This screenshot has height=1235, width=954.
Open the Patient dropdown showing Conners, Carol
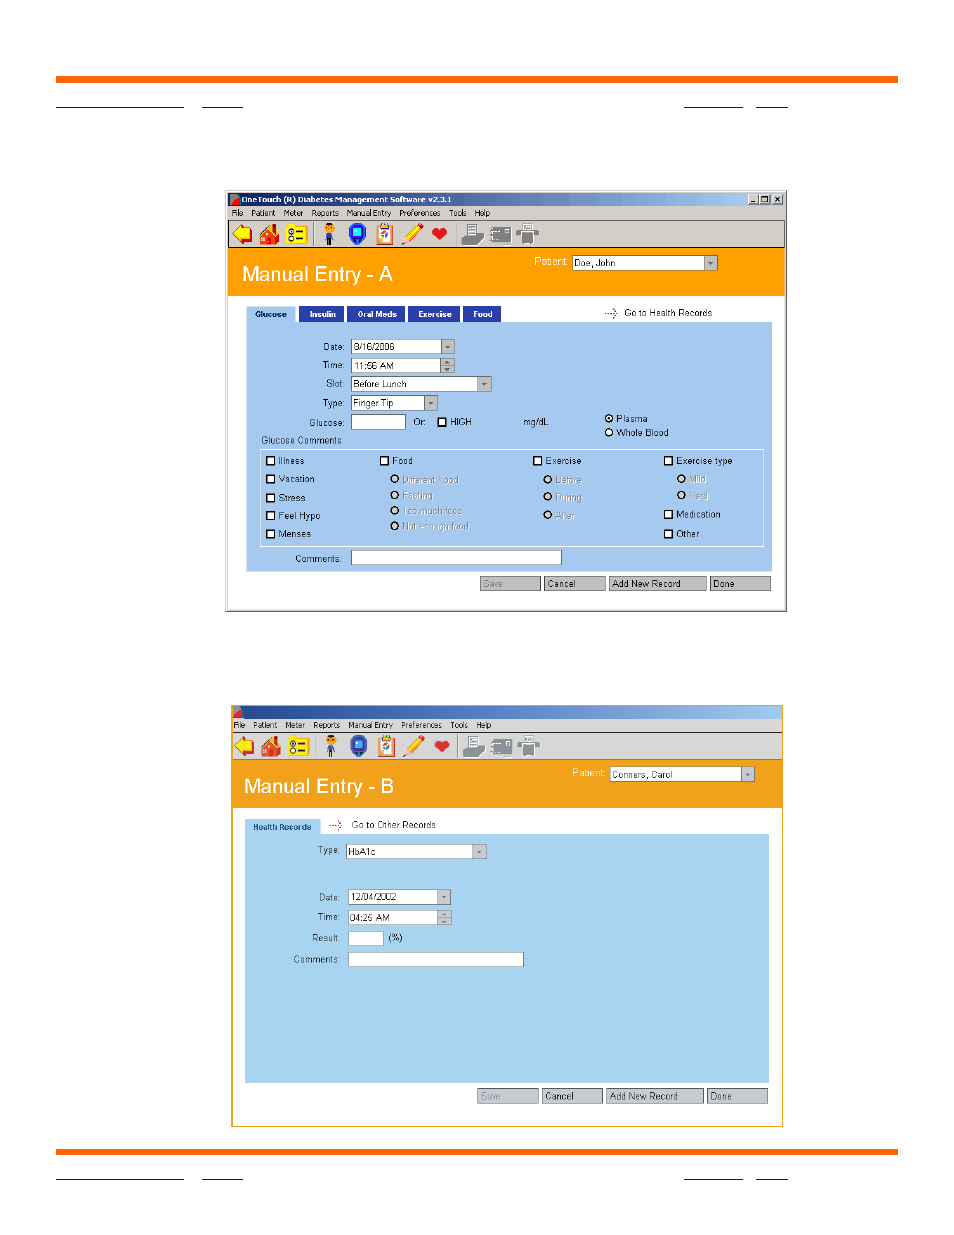748,775
